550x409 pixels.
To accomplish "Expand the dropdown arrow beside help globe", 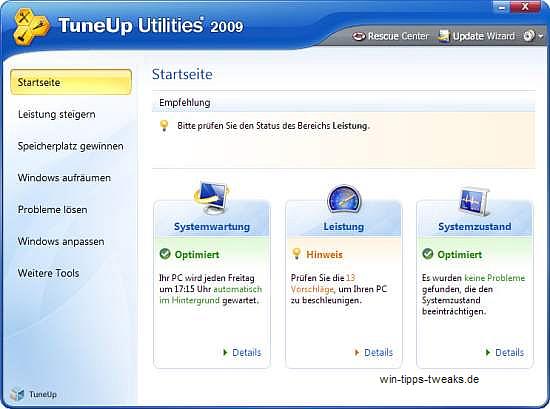I will pos(541,36).
